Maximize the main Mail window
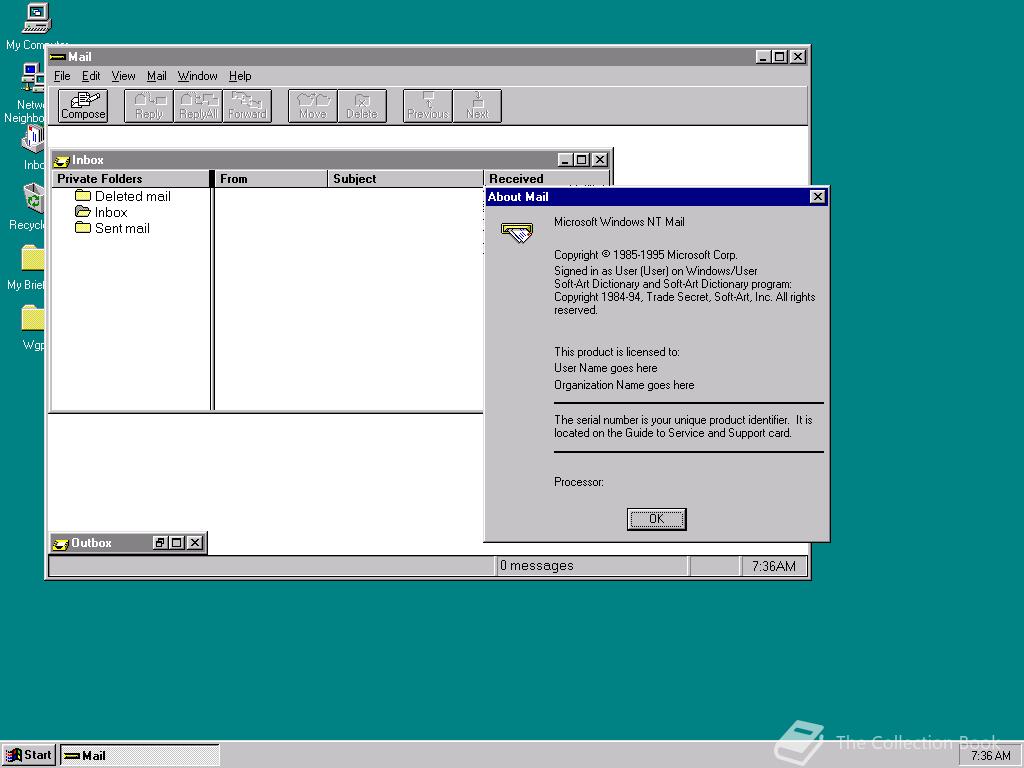Screen dimensions: 1024x768 [x=779, y=57]
